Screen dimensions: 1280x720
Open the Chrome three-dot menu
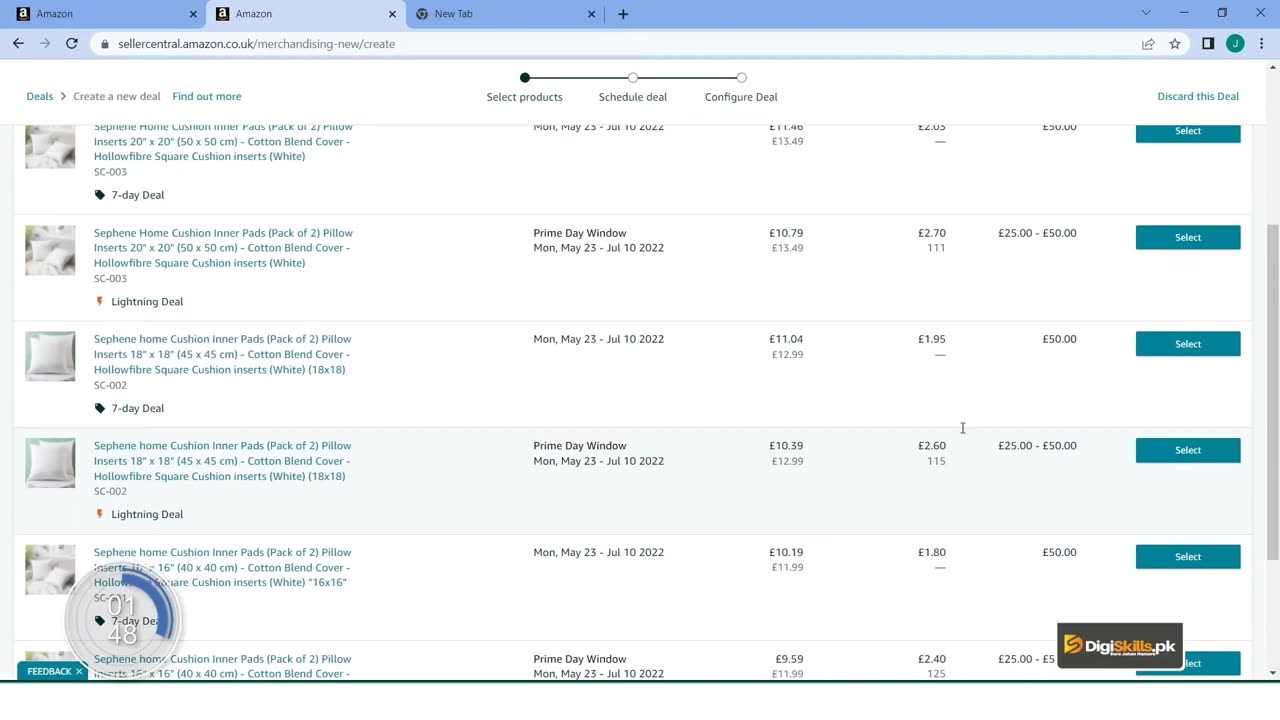coord(1262,44)
